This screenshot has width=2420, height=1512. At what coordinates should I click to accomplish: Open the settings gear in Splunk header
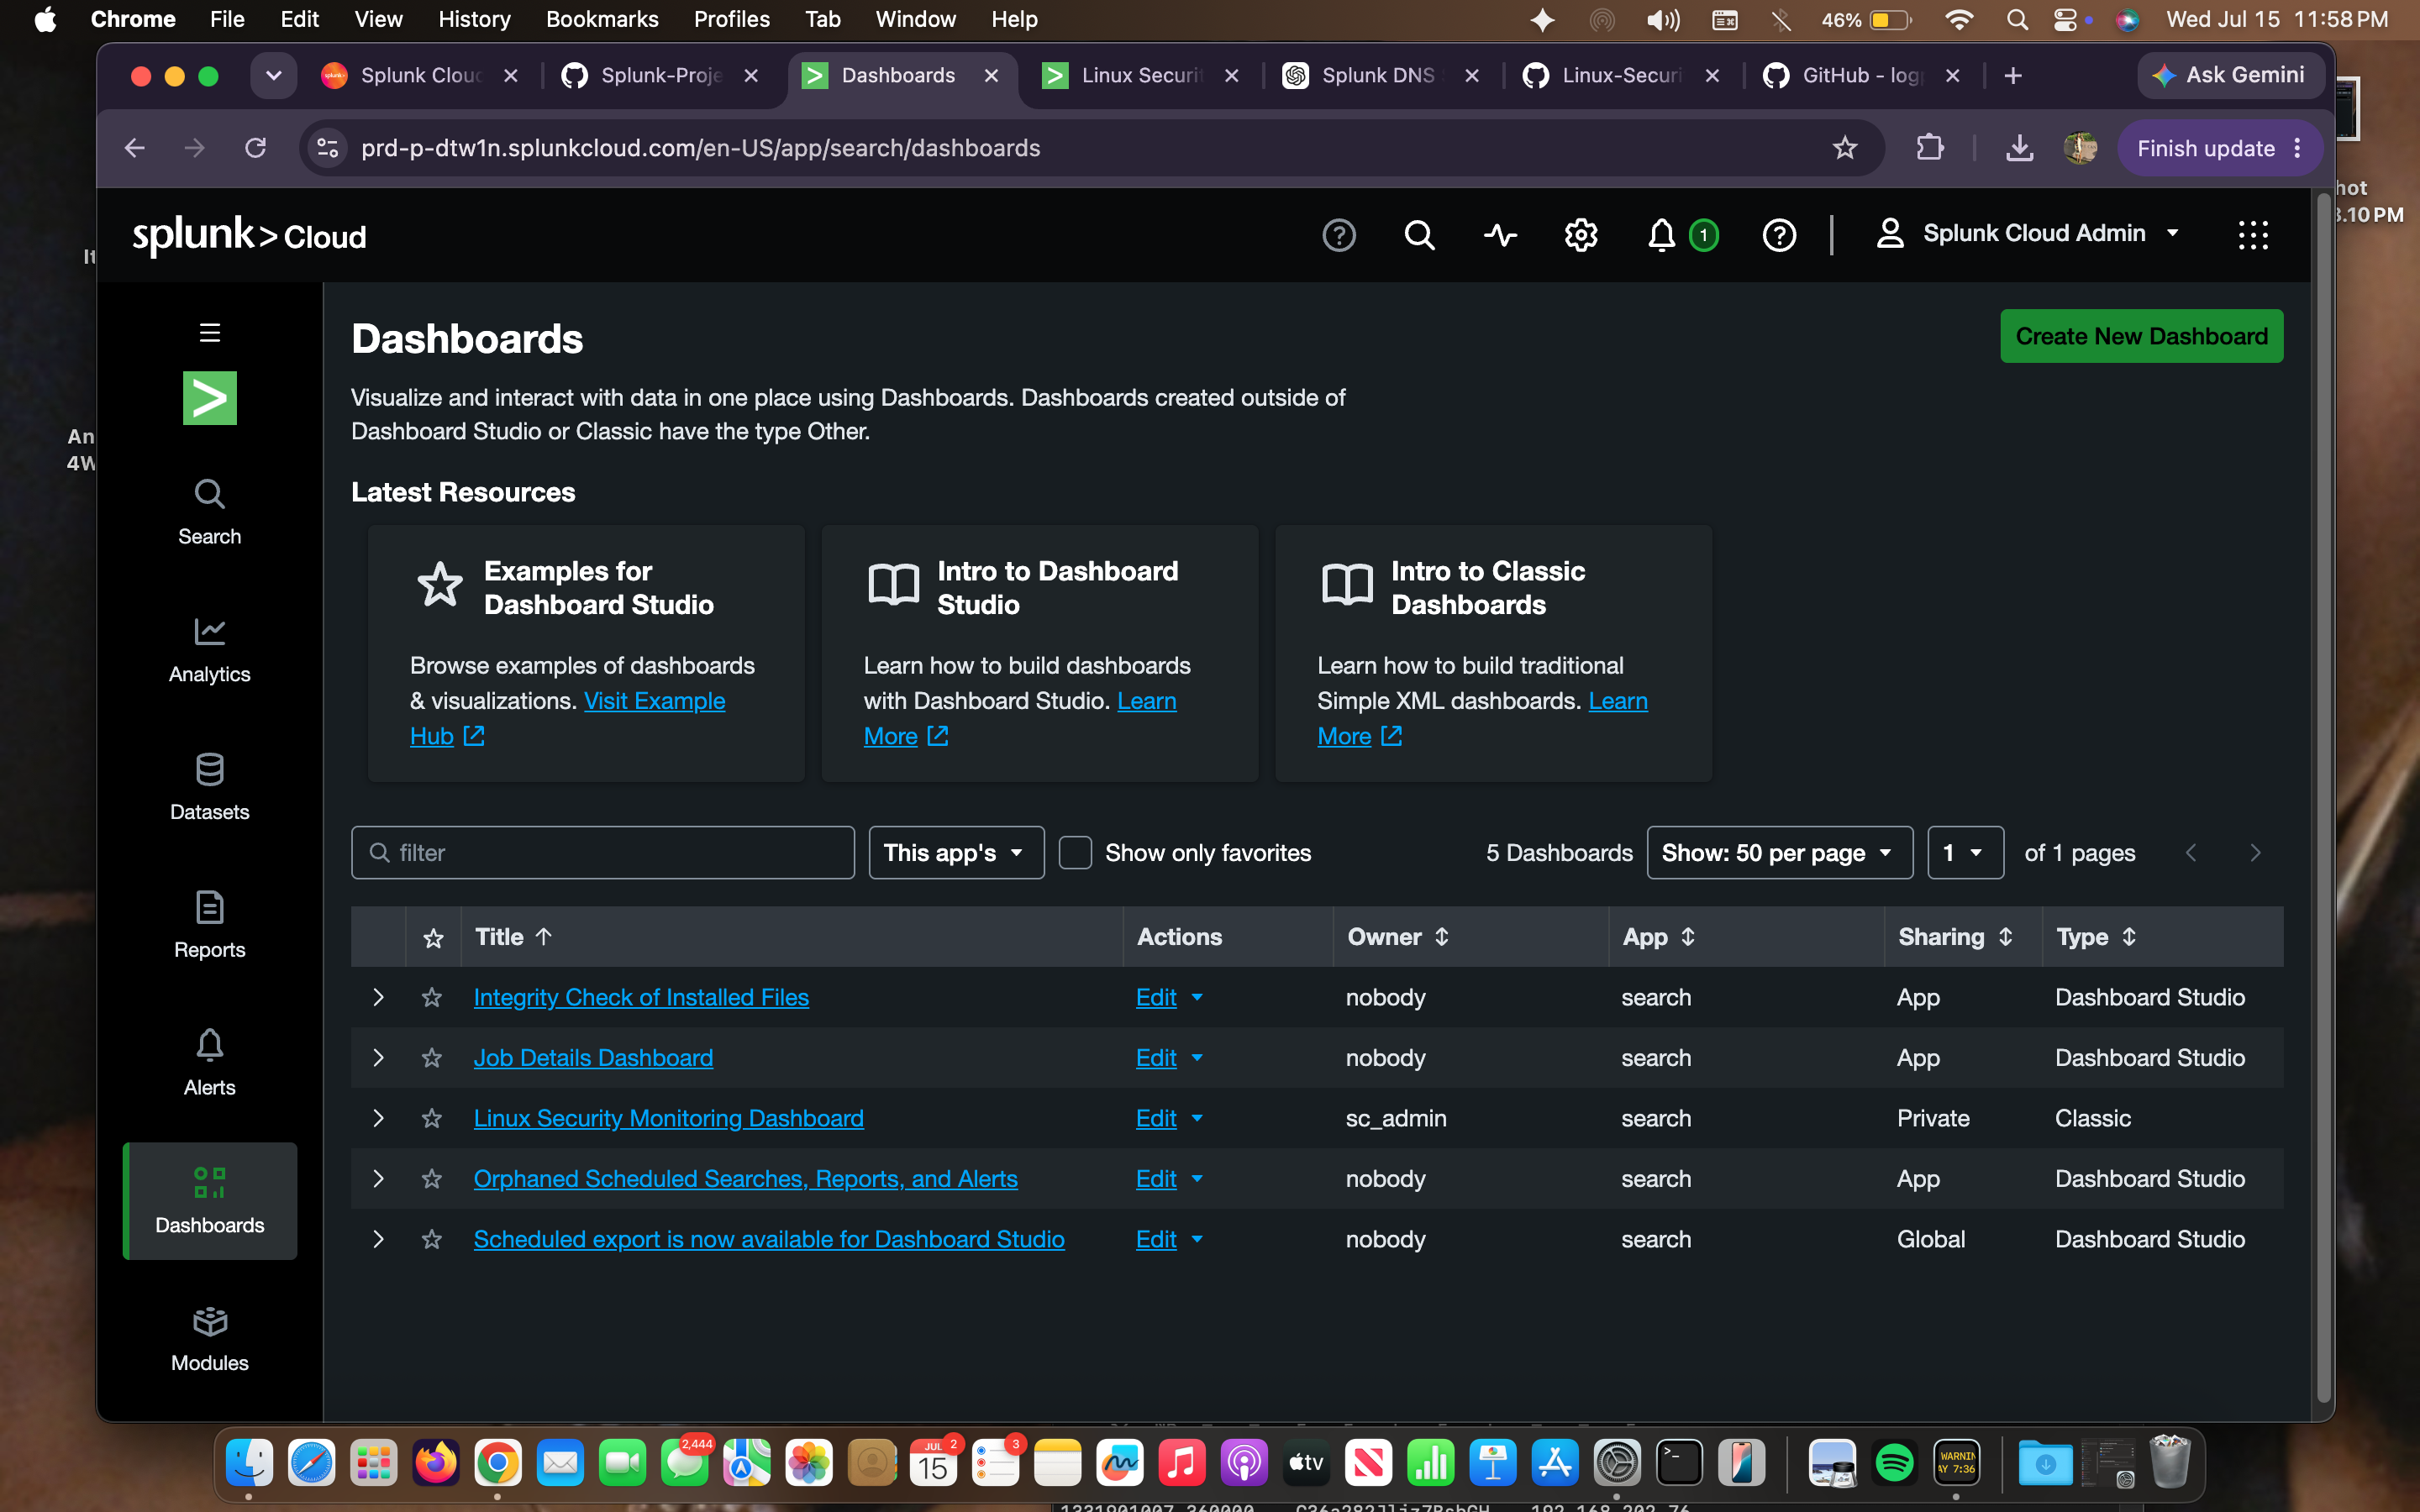click(1581, 235)
